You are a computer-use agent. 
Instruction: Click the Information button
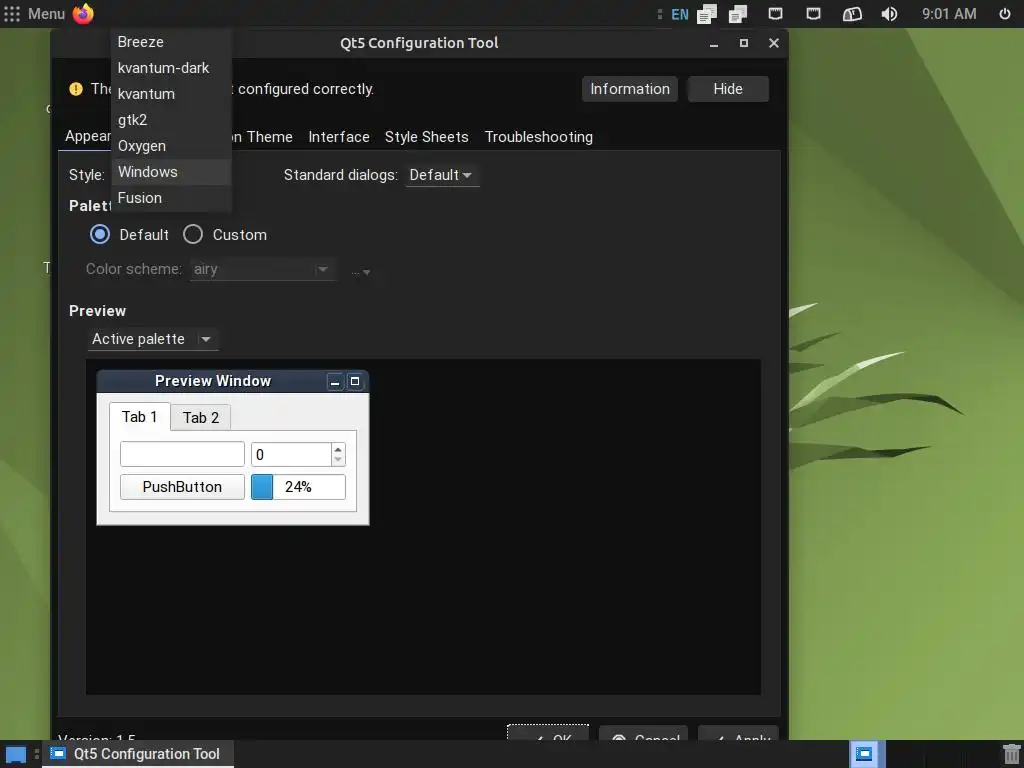(x=630, y=89)
